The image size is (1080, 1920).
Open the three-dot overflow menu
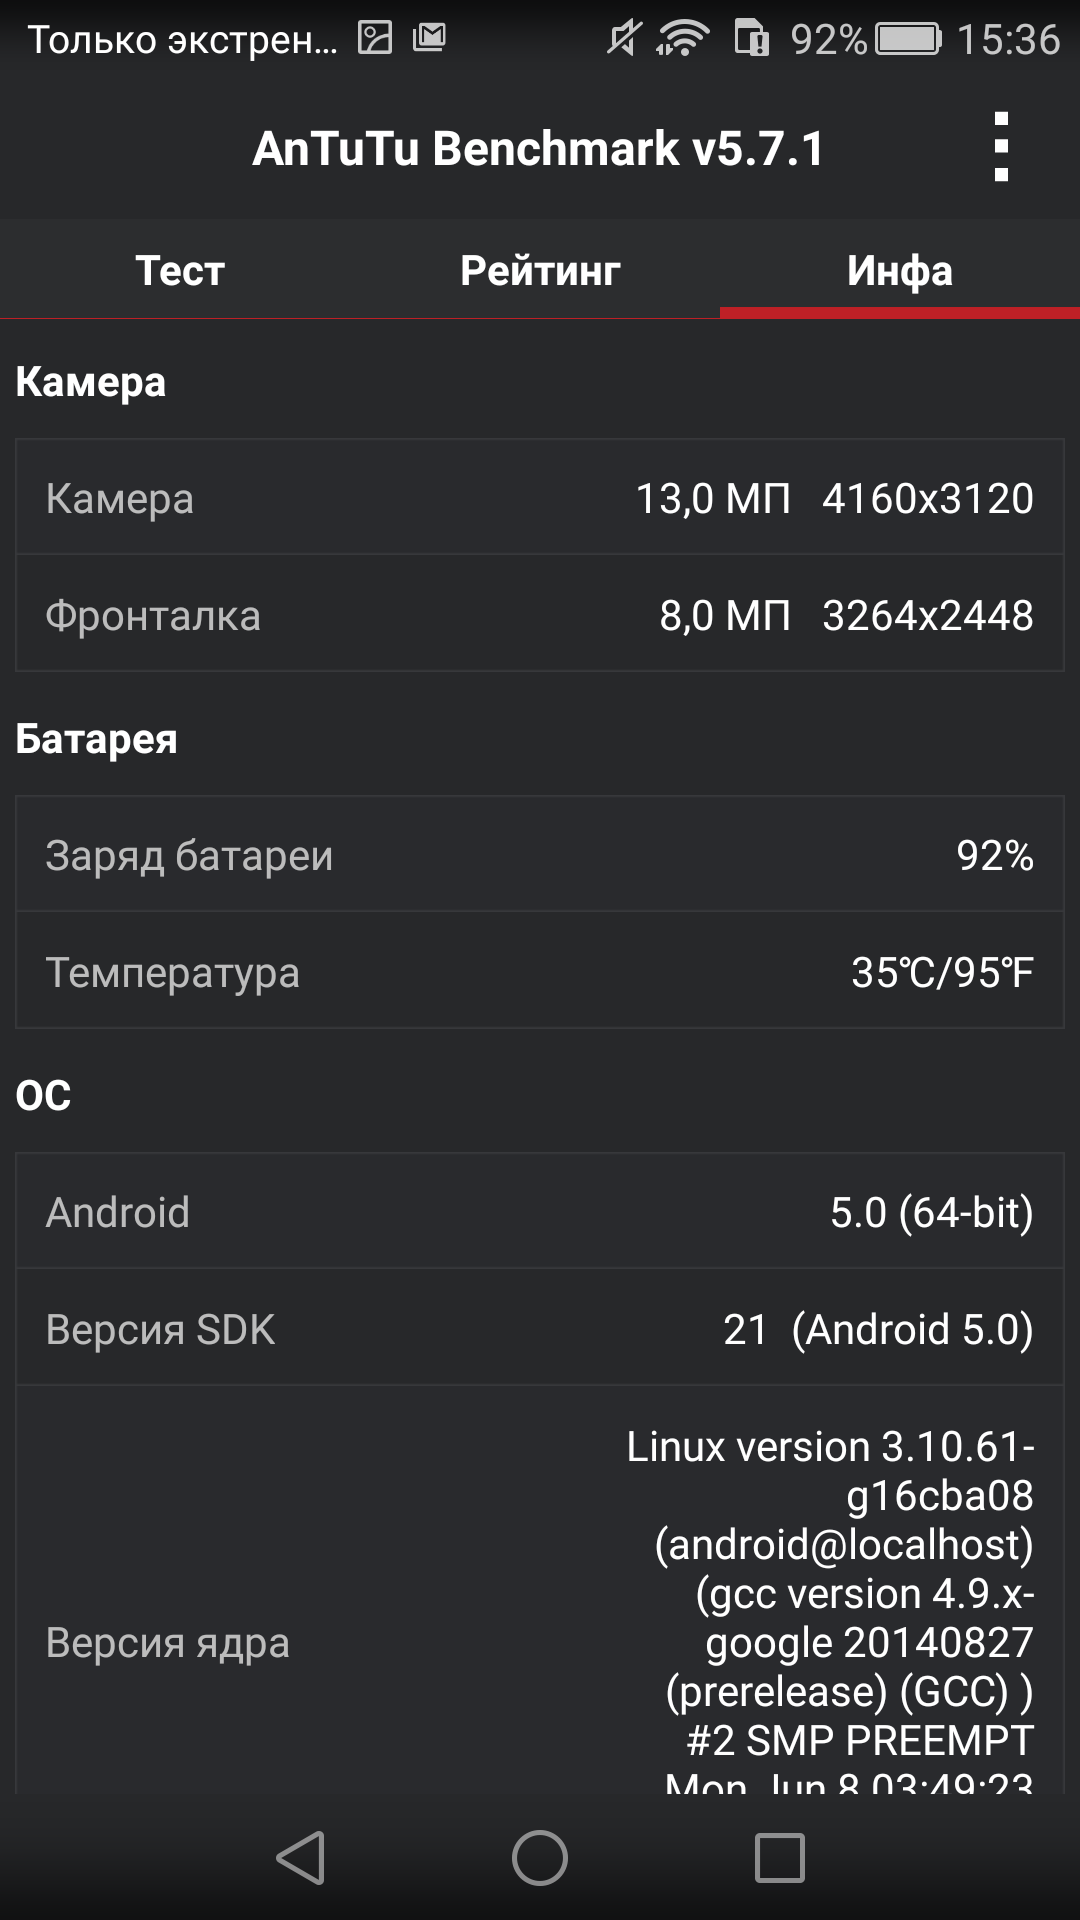pos(1001,147)
